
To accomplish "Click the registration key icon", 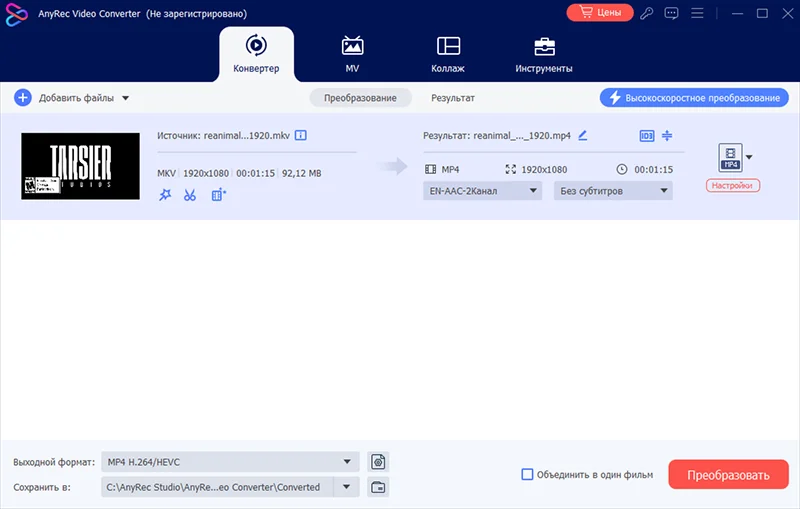I will tap(647, 13).
